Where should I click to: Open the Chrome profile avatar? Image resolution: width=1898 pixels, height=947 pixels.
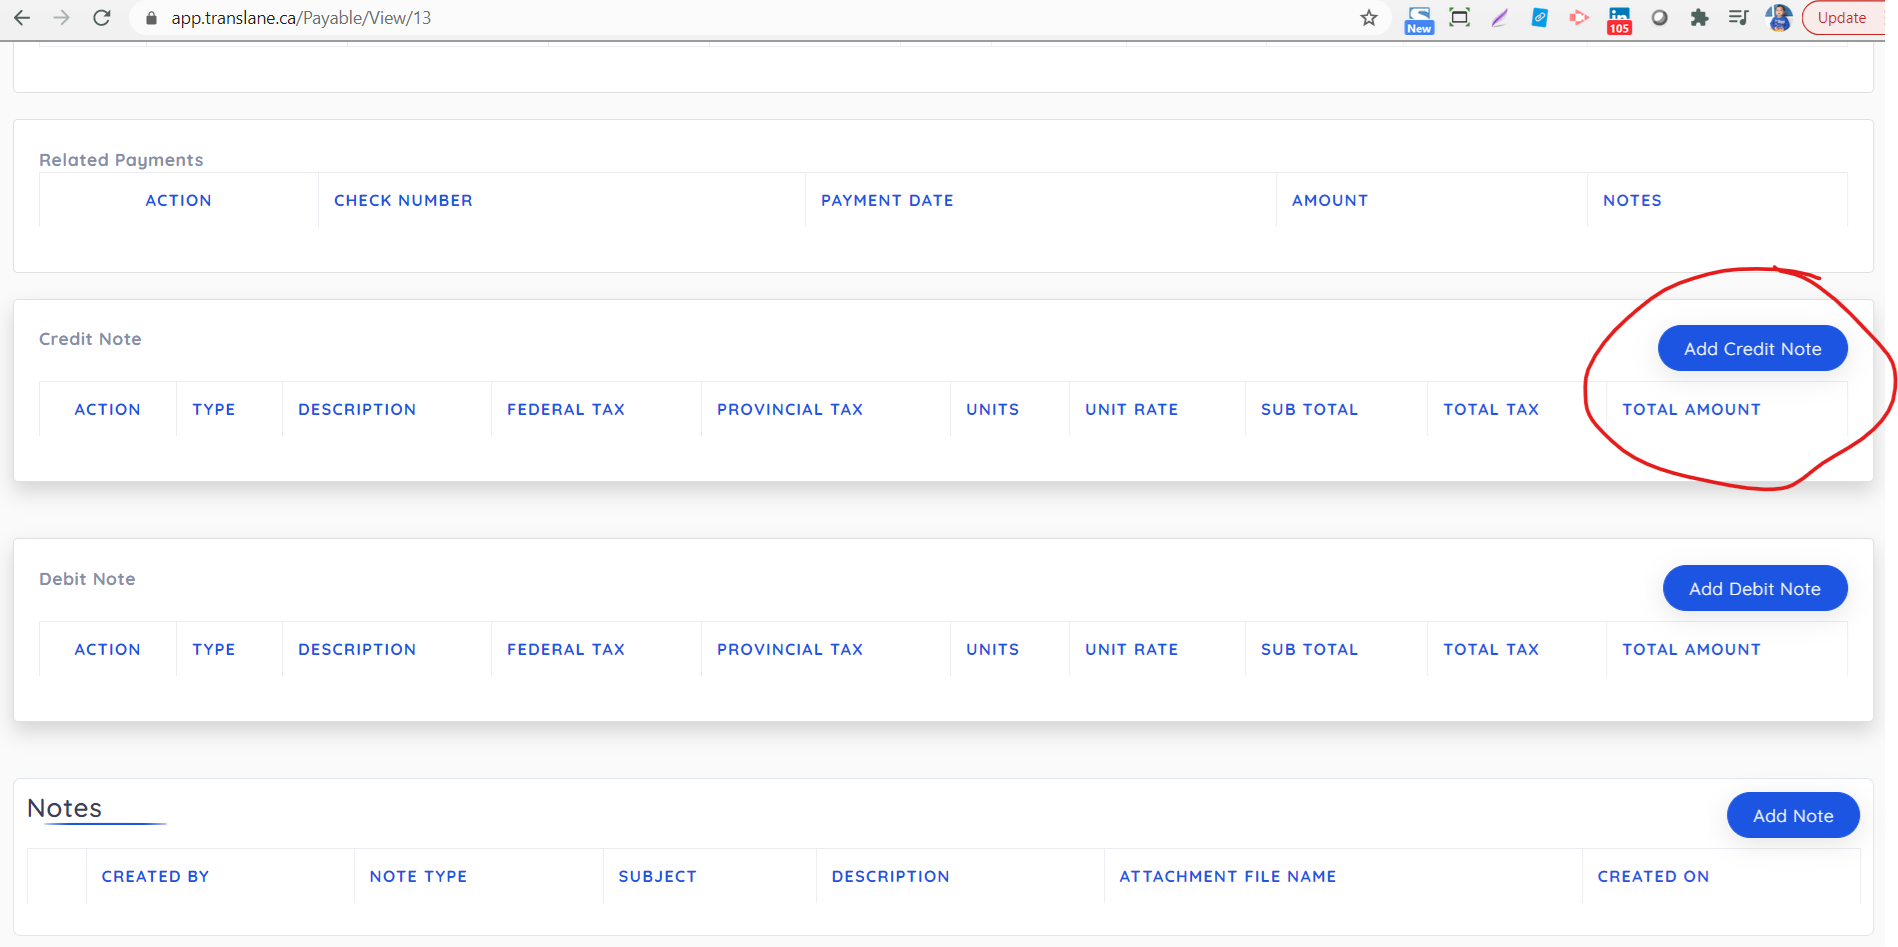[x=1778, y=18]
